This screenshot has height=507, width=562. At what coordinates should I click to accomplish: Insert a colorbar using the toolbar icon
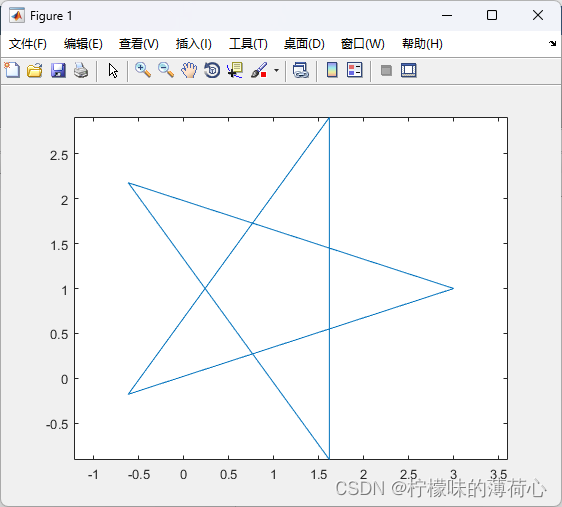click(332, 70)
